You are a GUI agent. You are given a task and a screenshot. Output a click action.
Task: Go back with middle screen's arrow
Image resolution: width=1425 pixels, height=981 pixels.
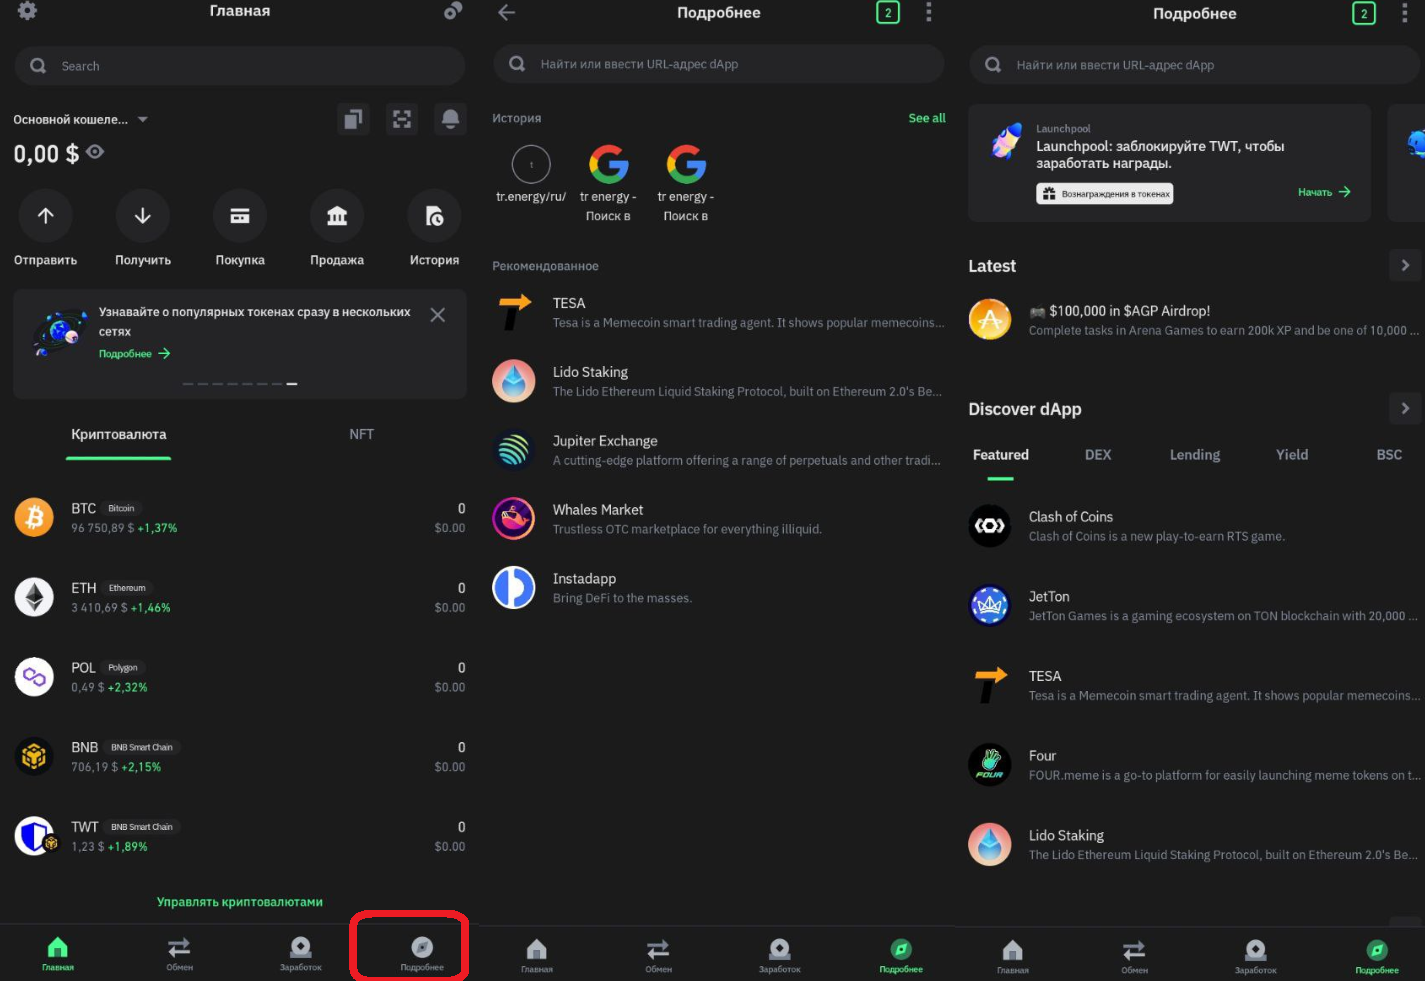(x=507, y=12)
